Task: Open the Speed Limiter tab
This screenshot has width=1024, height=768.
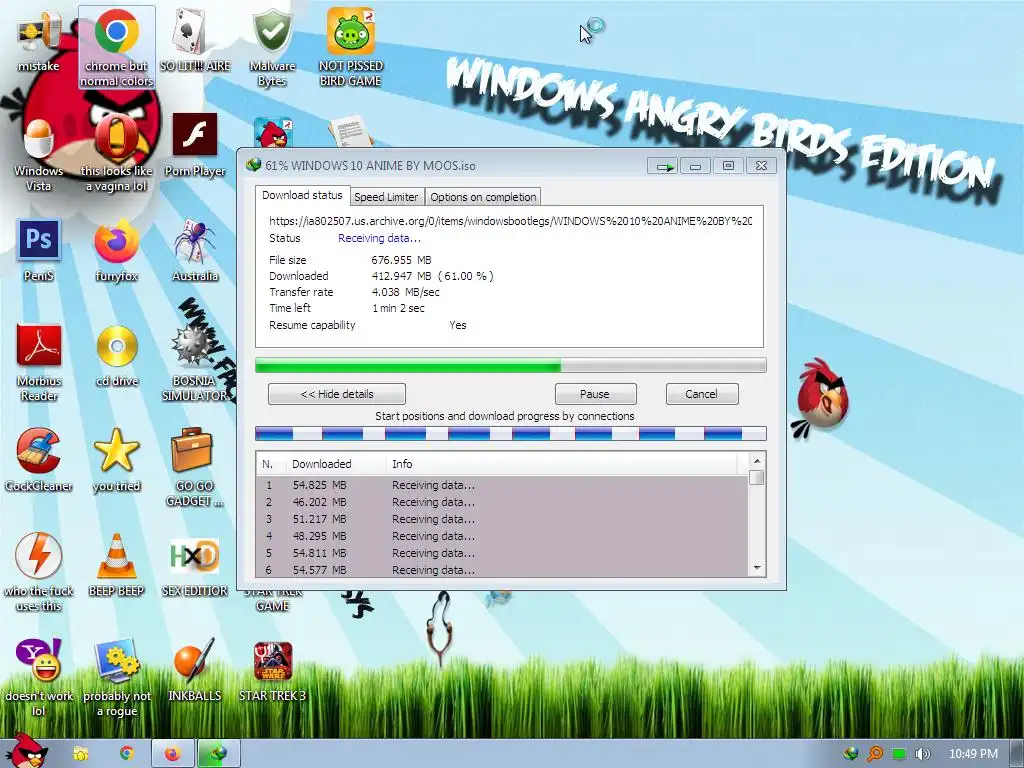Action: tap(386, 197)
